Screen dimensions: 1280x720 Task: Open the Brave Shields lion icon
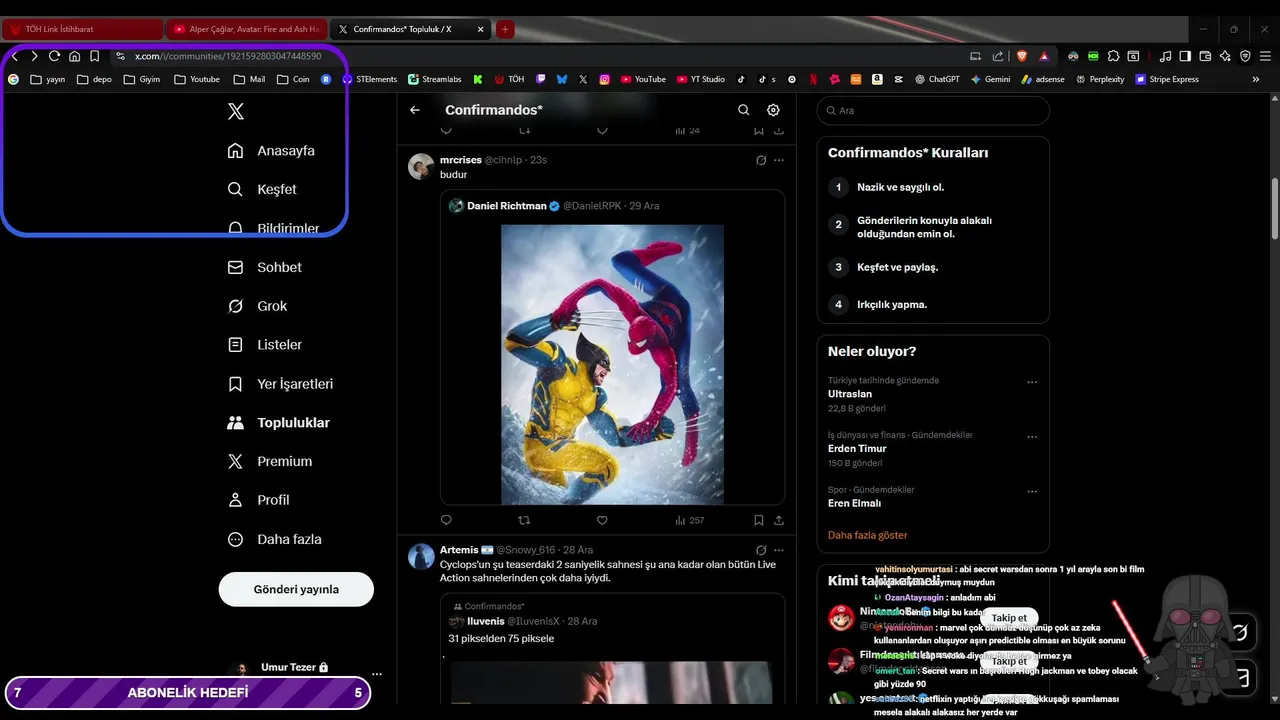1022,56
